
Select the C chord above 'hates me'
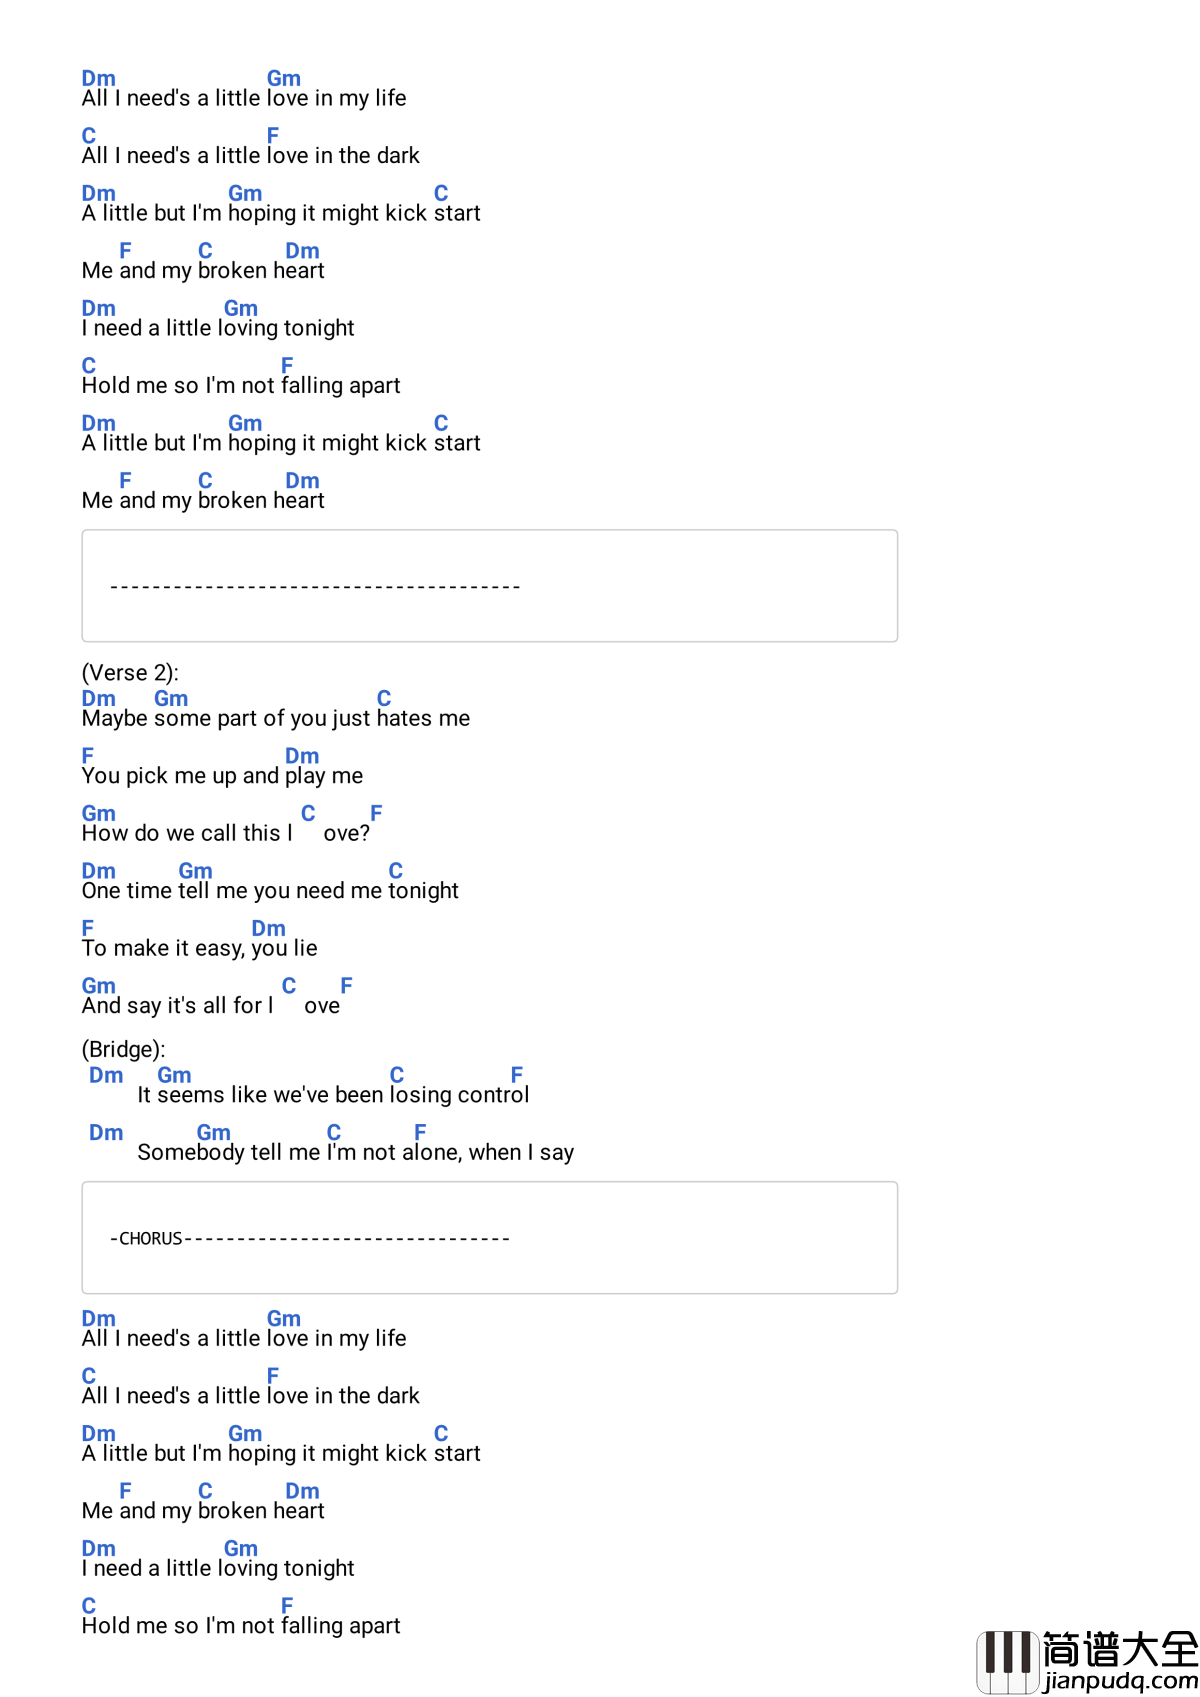click(384, 698)
